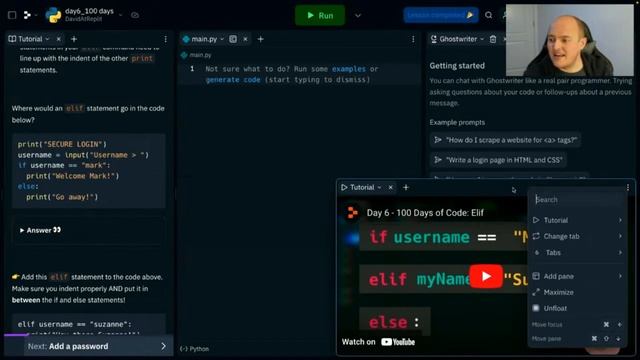The height and width of the screenshot is (360, 640).
Task: Open the main.py tab dropdown chevron
Action: 222,39
